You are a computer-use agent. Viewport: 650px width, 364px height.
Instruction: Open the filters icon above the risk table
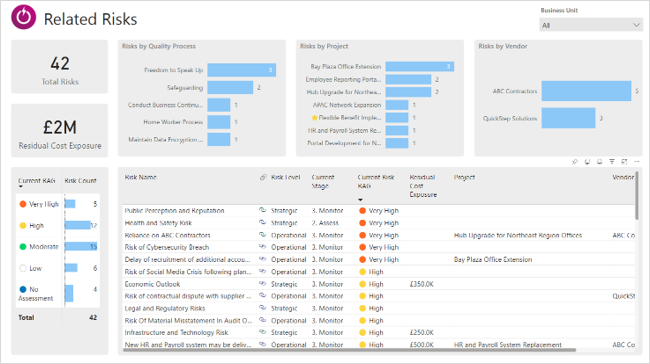(x=612, y=162)
